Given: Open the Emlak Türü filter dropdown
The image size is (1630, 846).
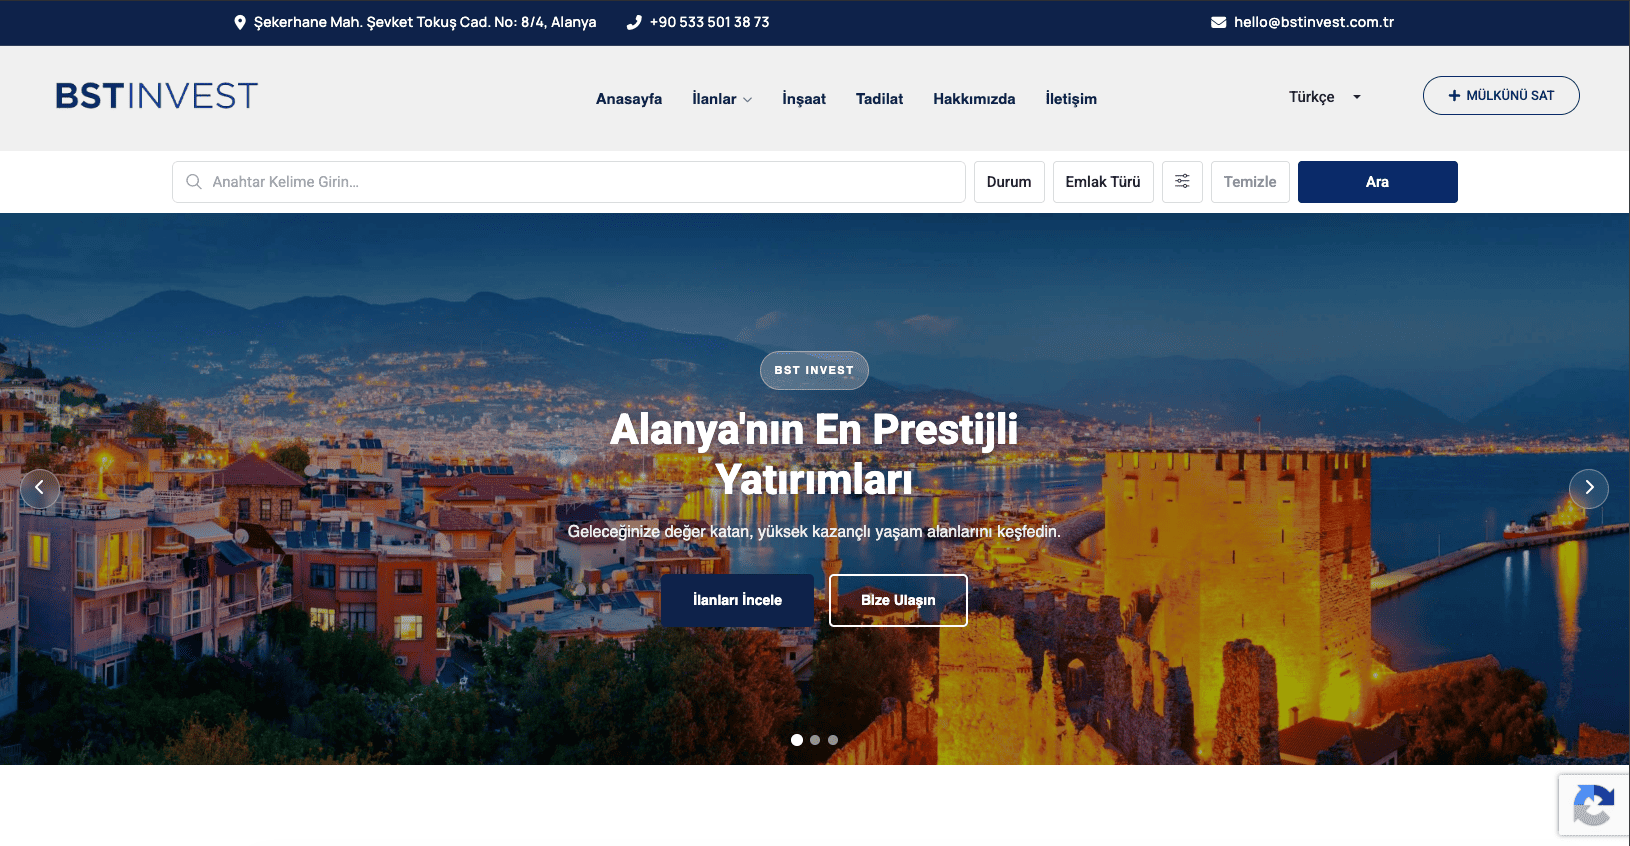Looking at the screenshot, I should (x=1103, y=182).
